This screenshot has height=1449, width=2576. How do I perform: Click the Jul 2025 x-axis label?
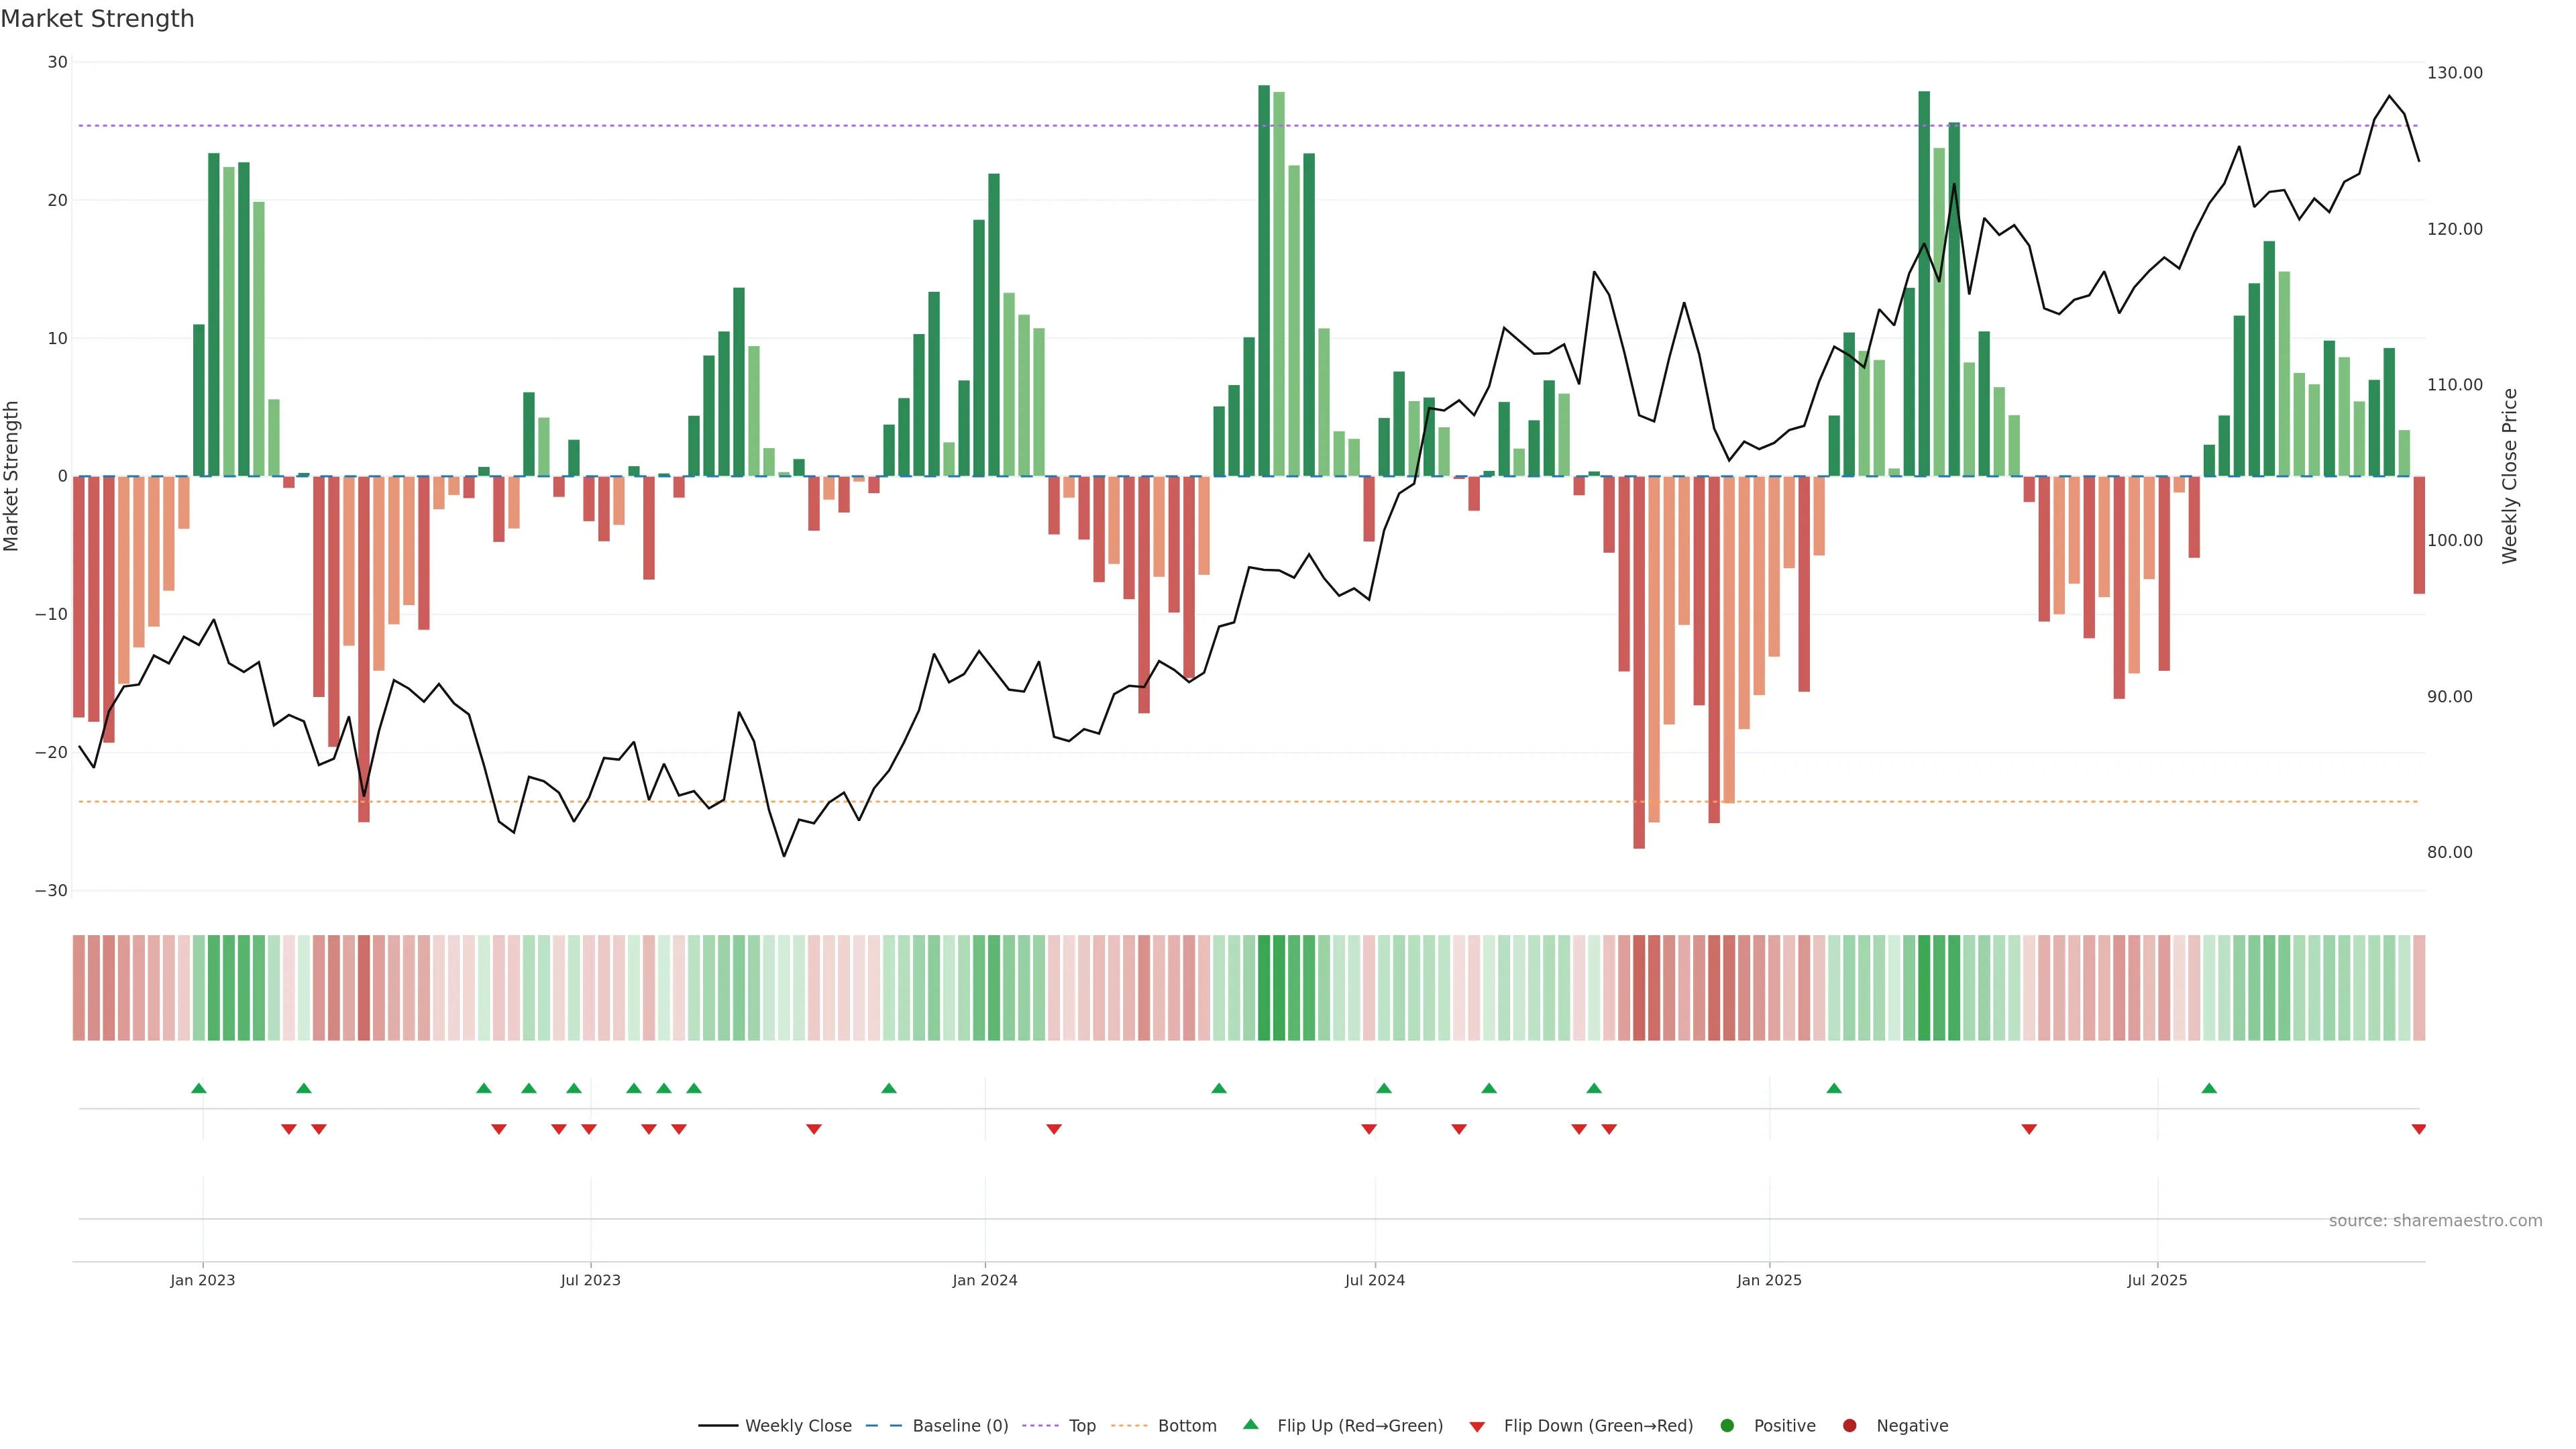click(x=2157, y=1280)
